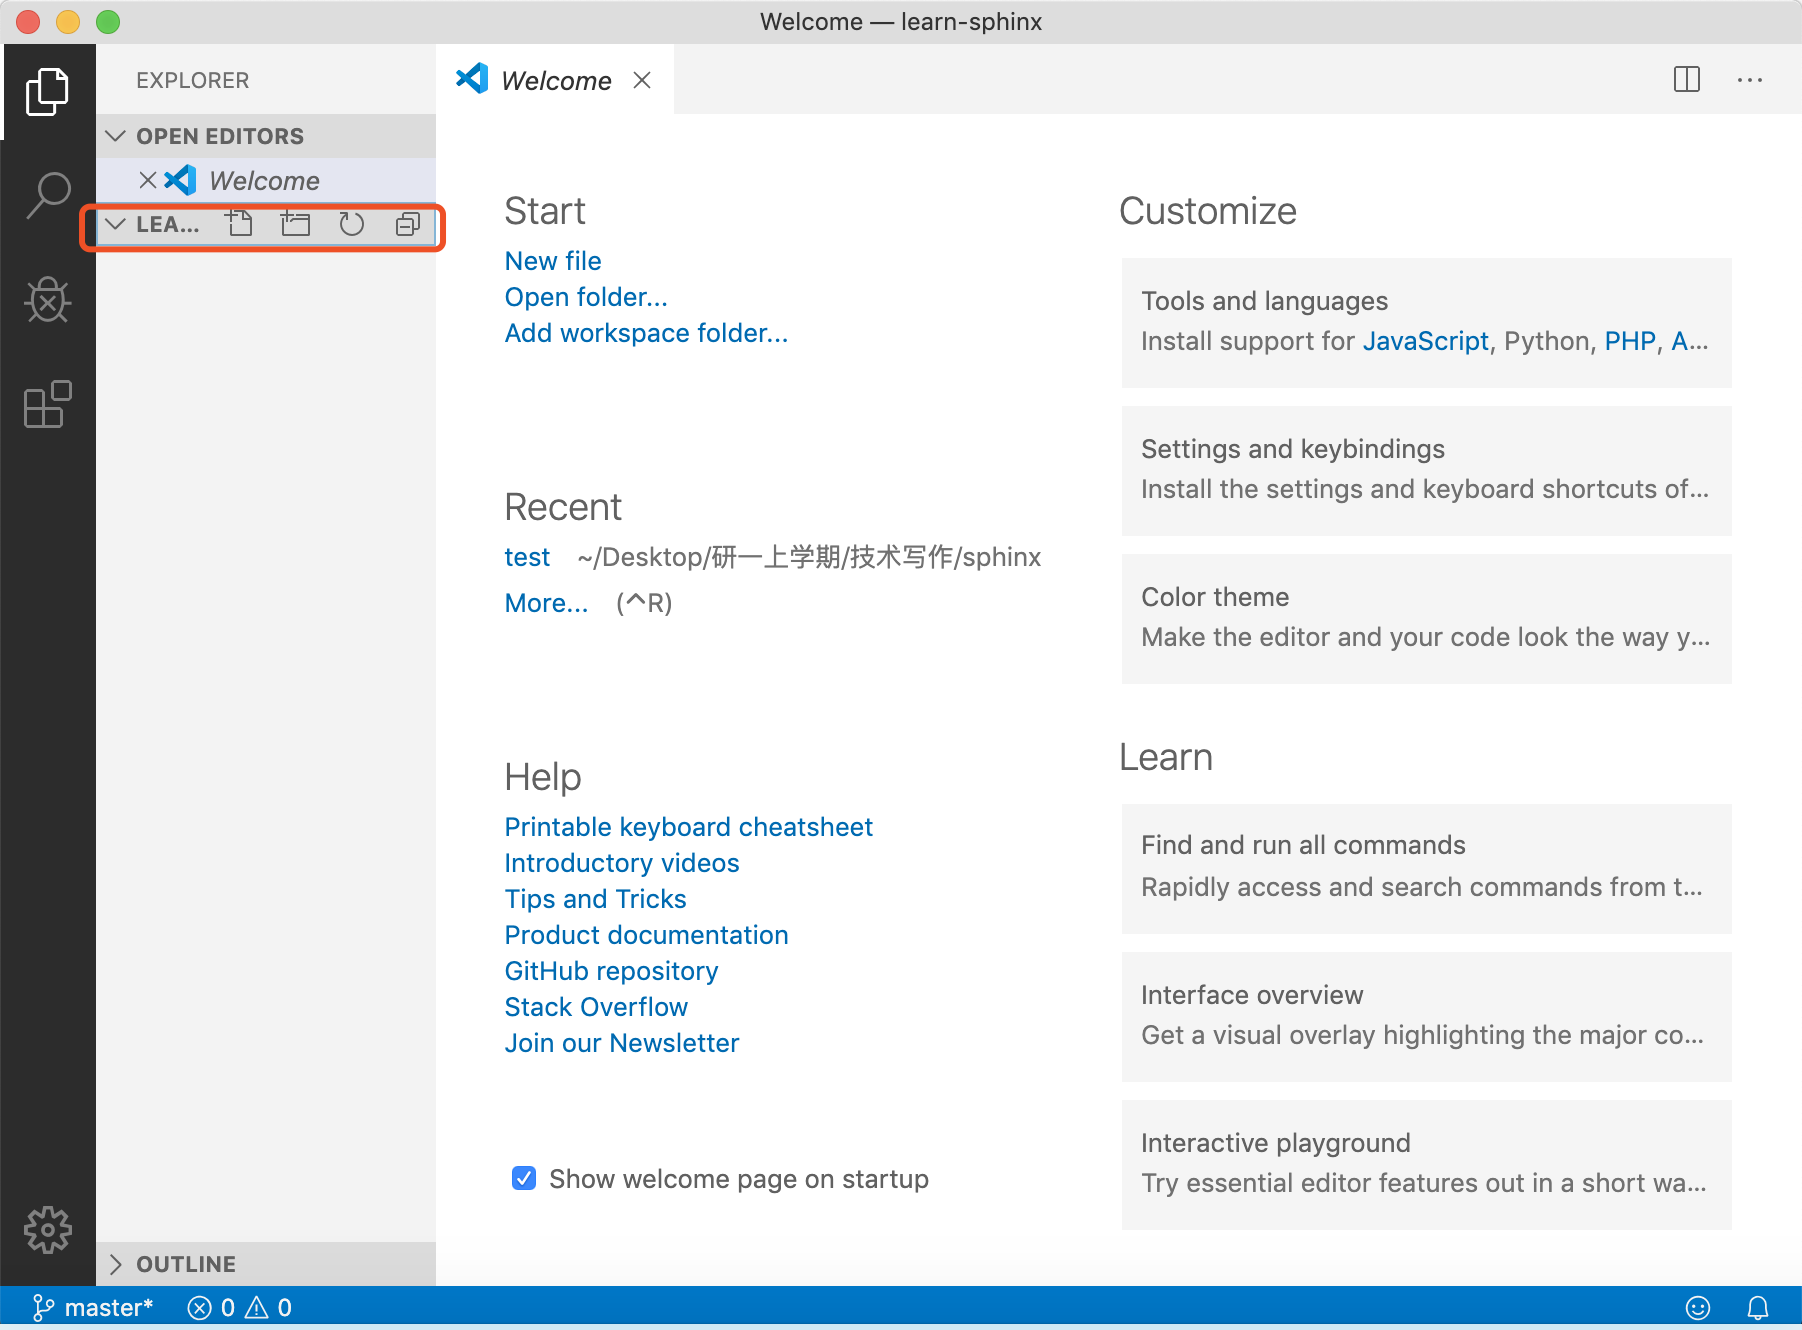Click the feedback smiley icon
Screen dimensions: 1802x1330
click(1697, 1307)
